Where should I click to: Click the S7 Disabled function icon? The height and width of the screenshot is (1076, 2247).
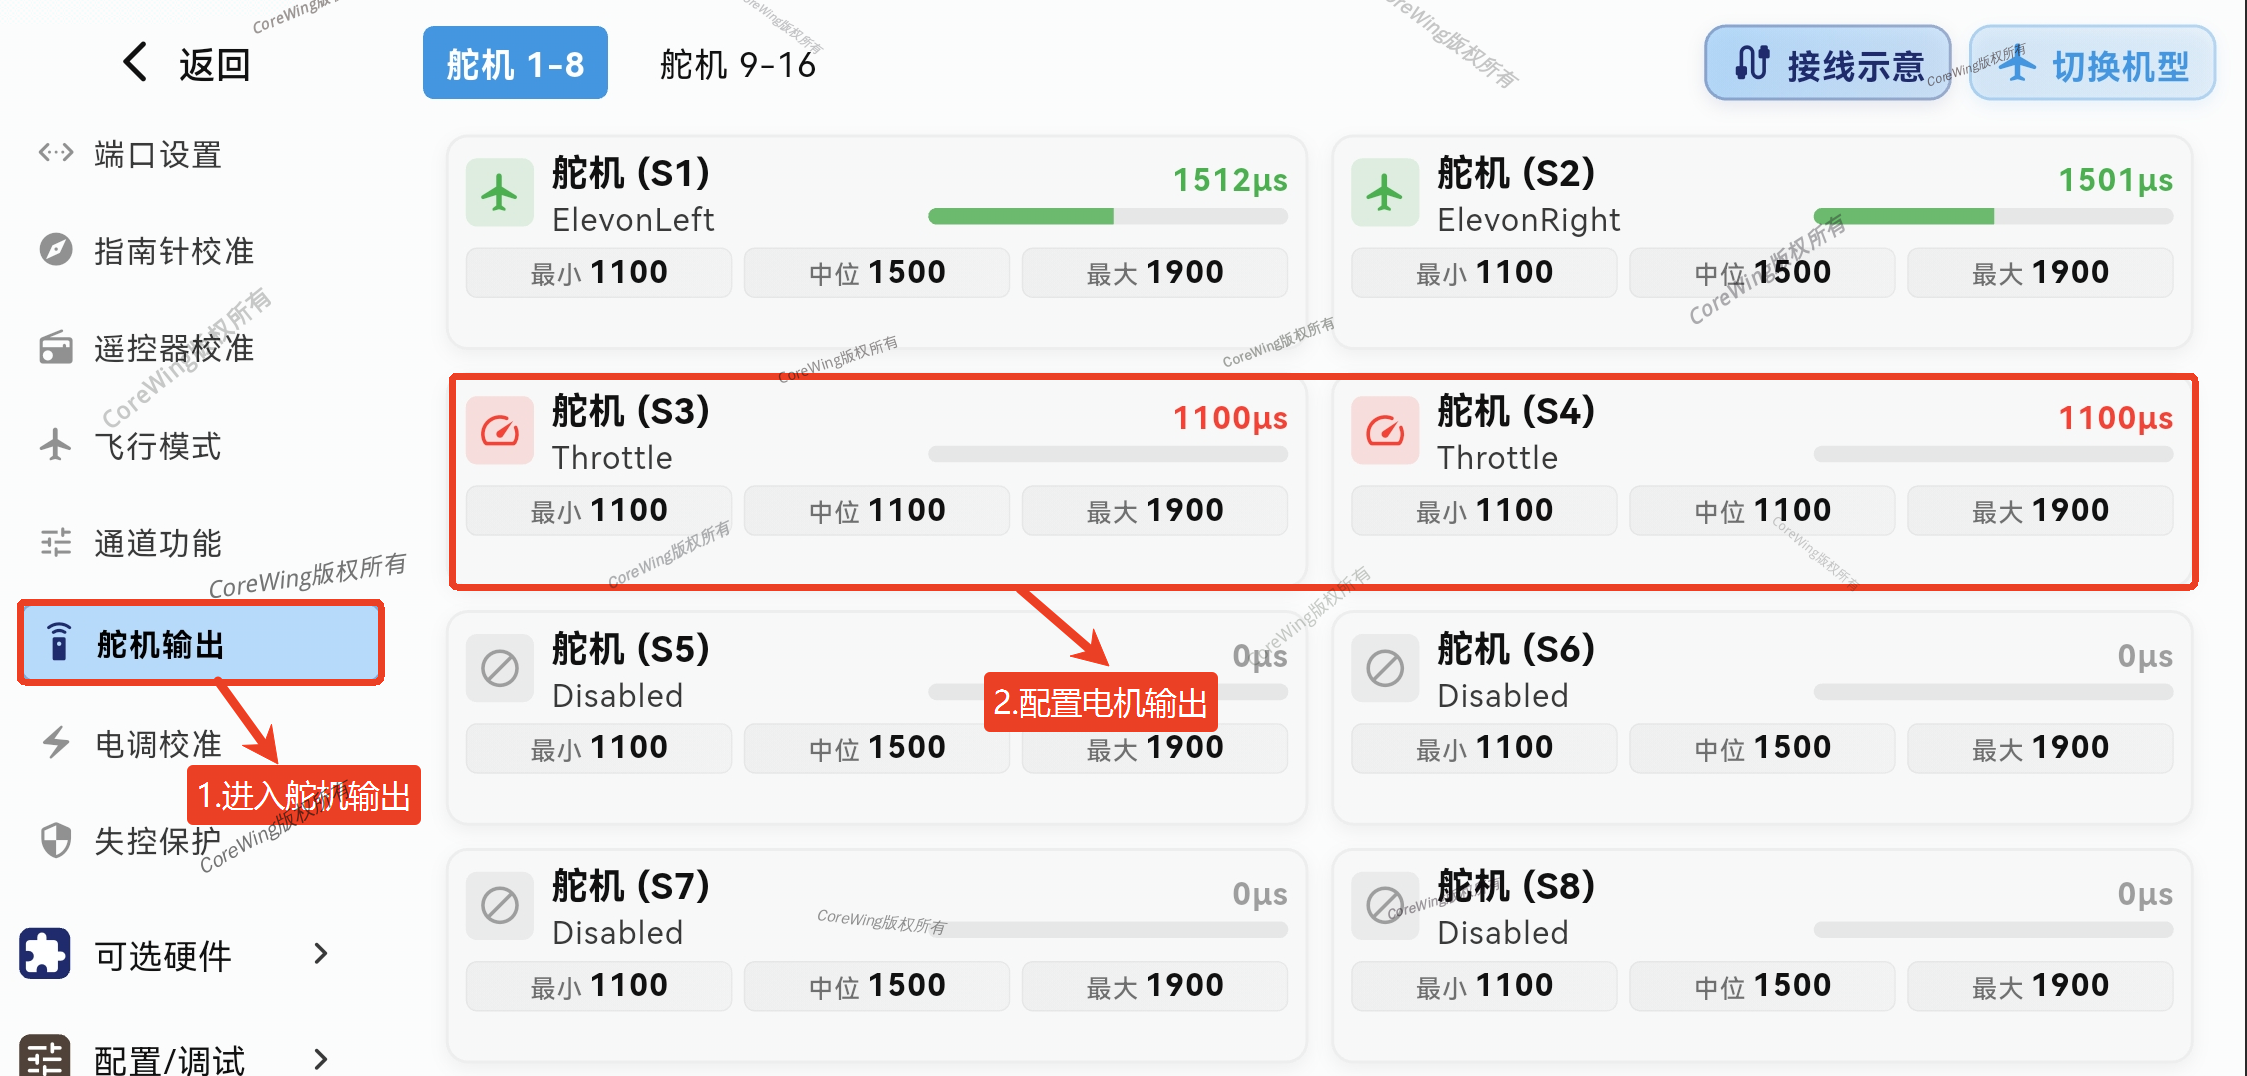pos(499,906)
